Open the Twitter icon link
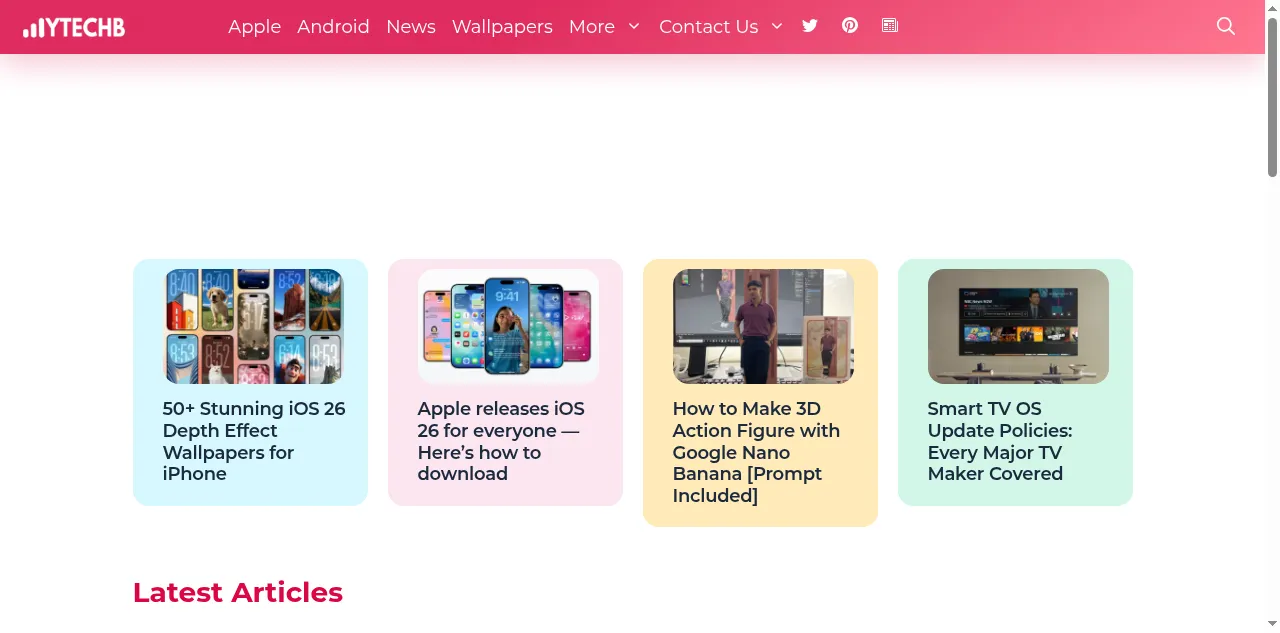The width and height of the screenshot is (1280, 633). coord(810,26)
